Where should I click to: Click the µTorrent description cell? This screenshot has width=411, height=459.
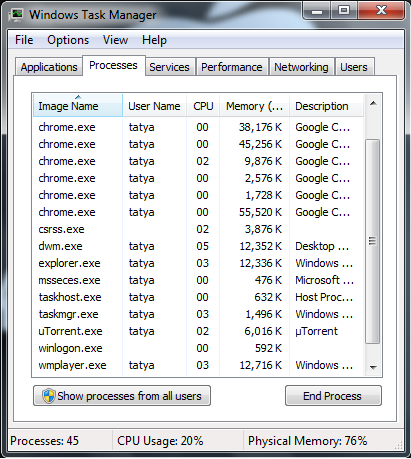click(316, 331)
